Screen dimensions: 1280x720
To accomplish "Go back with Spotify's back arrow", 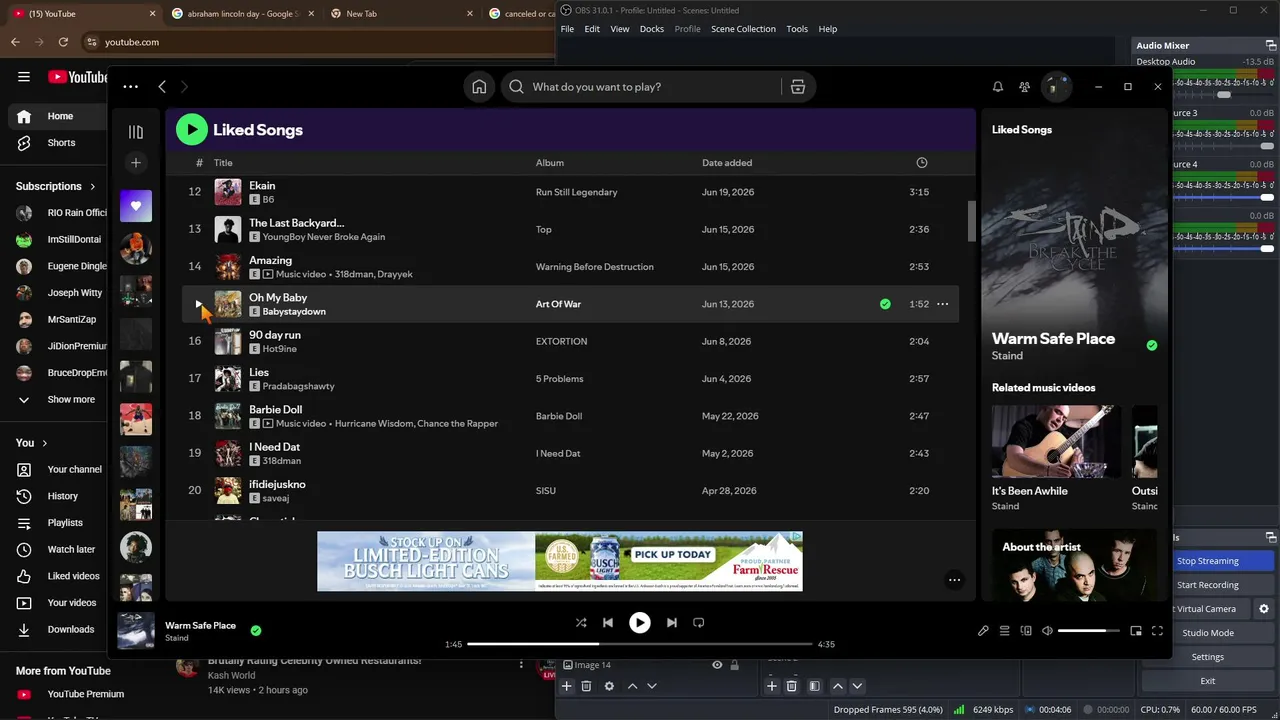I will pos(162,87).
